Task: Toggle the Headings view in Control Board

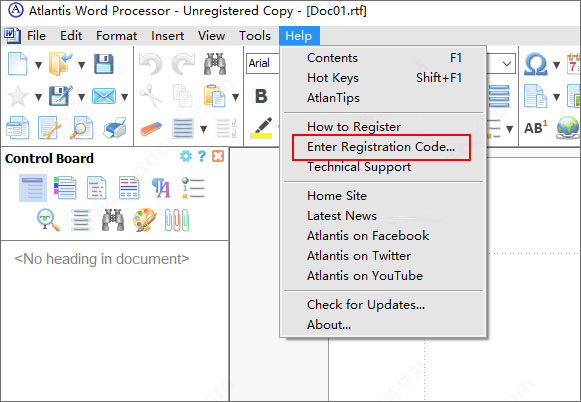Action: [33, 188]
